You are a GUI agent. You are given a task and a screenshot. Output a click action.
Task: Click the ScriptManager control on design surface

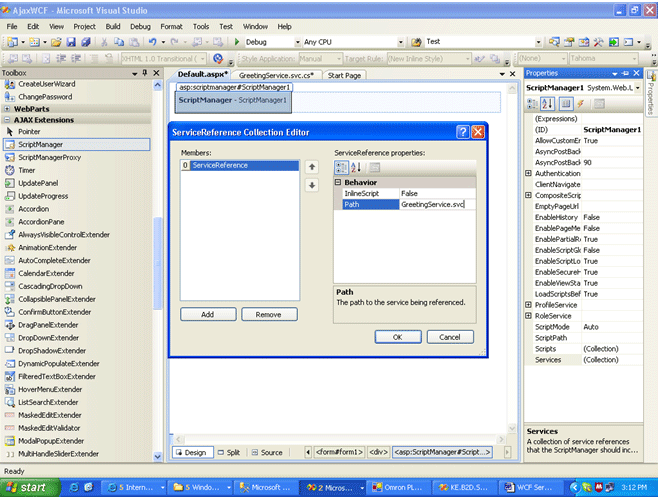(233, 100)
